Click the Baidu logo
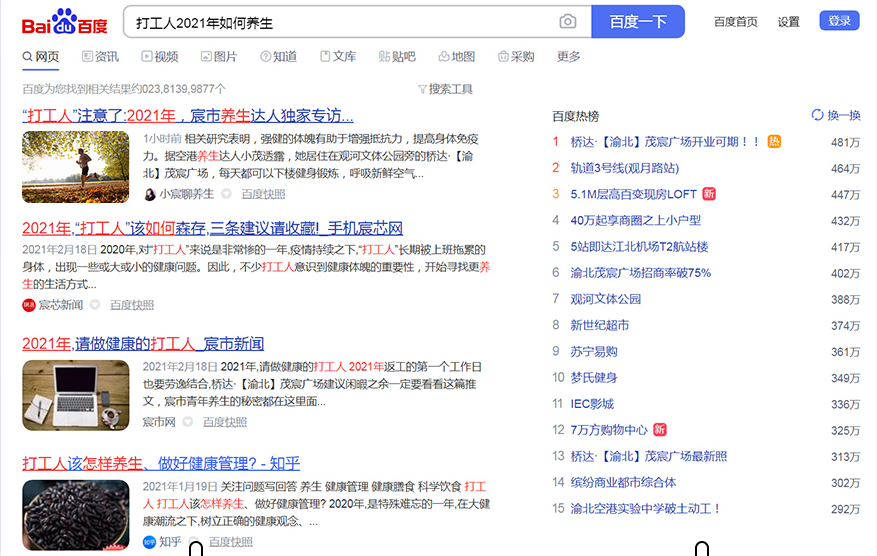Image resolution: width=877 pixels, height=556 pixels. (64, 22)
